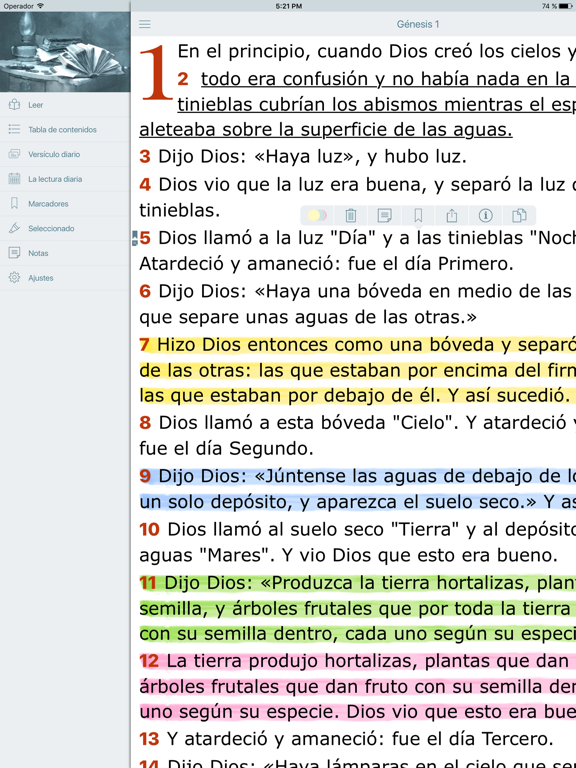Click the Tabla de contenidos list icon
576x768 pixels.
coord(14,129)
